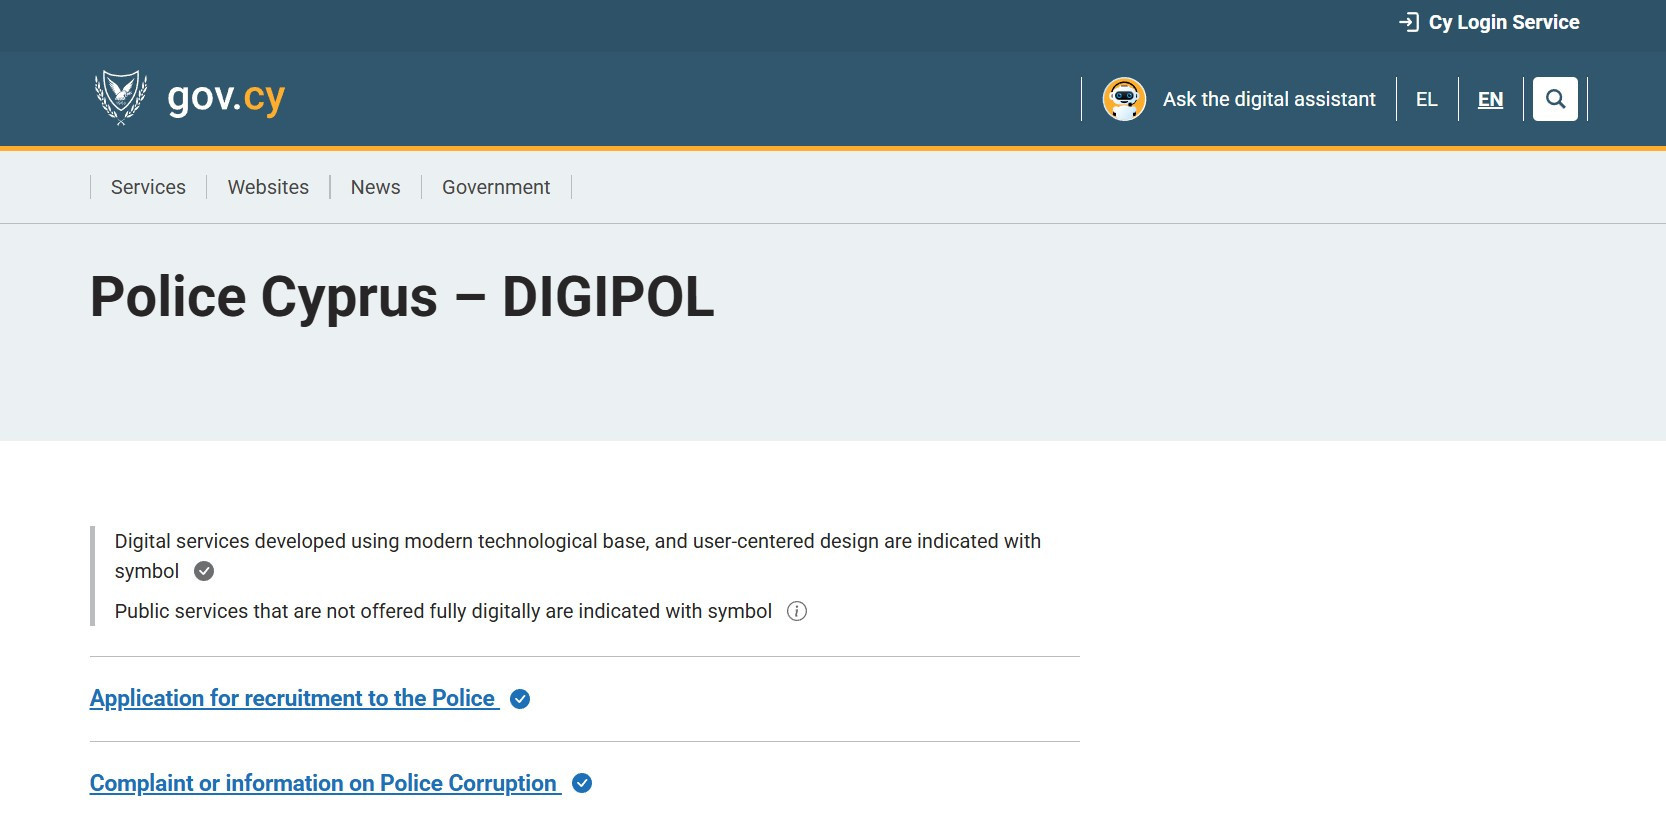Select the English (EN) language link

(x=1490, y=99)
